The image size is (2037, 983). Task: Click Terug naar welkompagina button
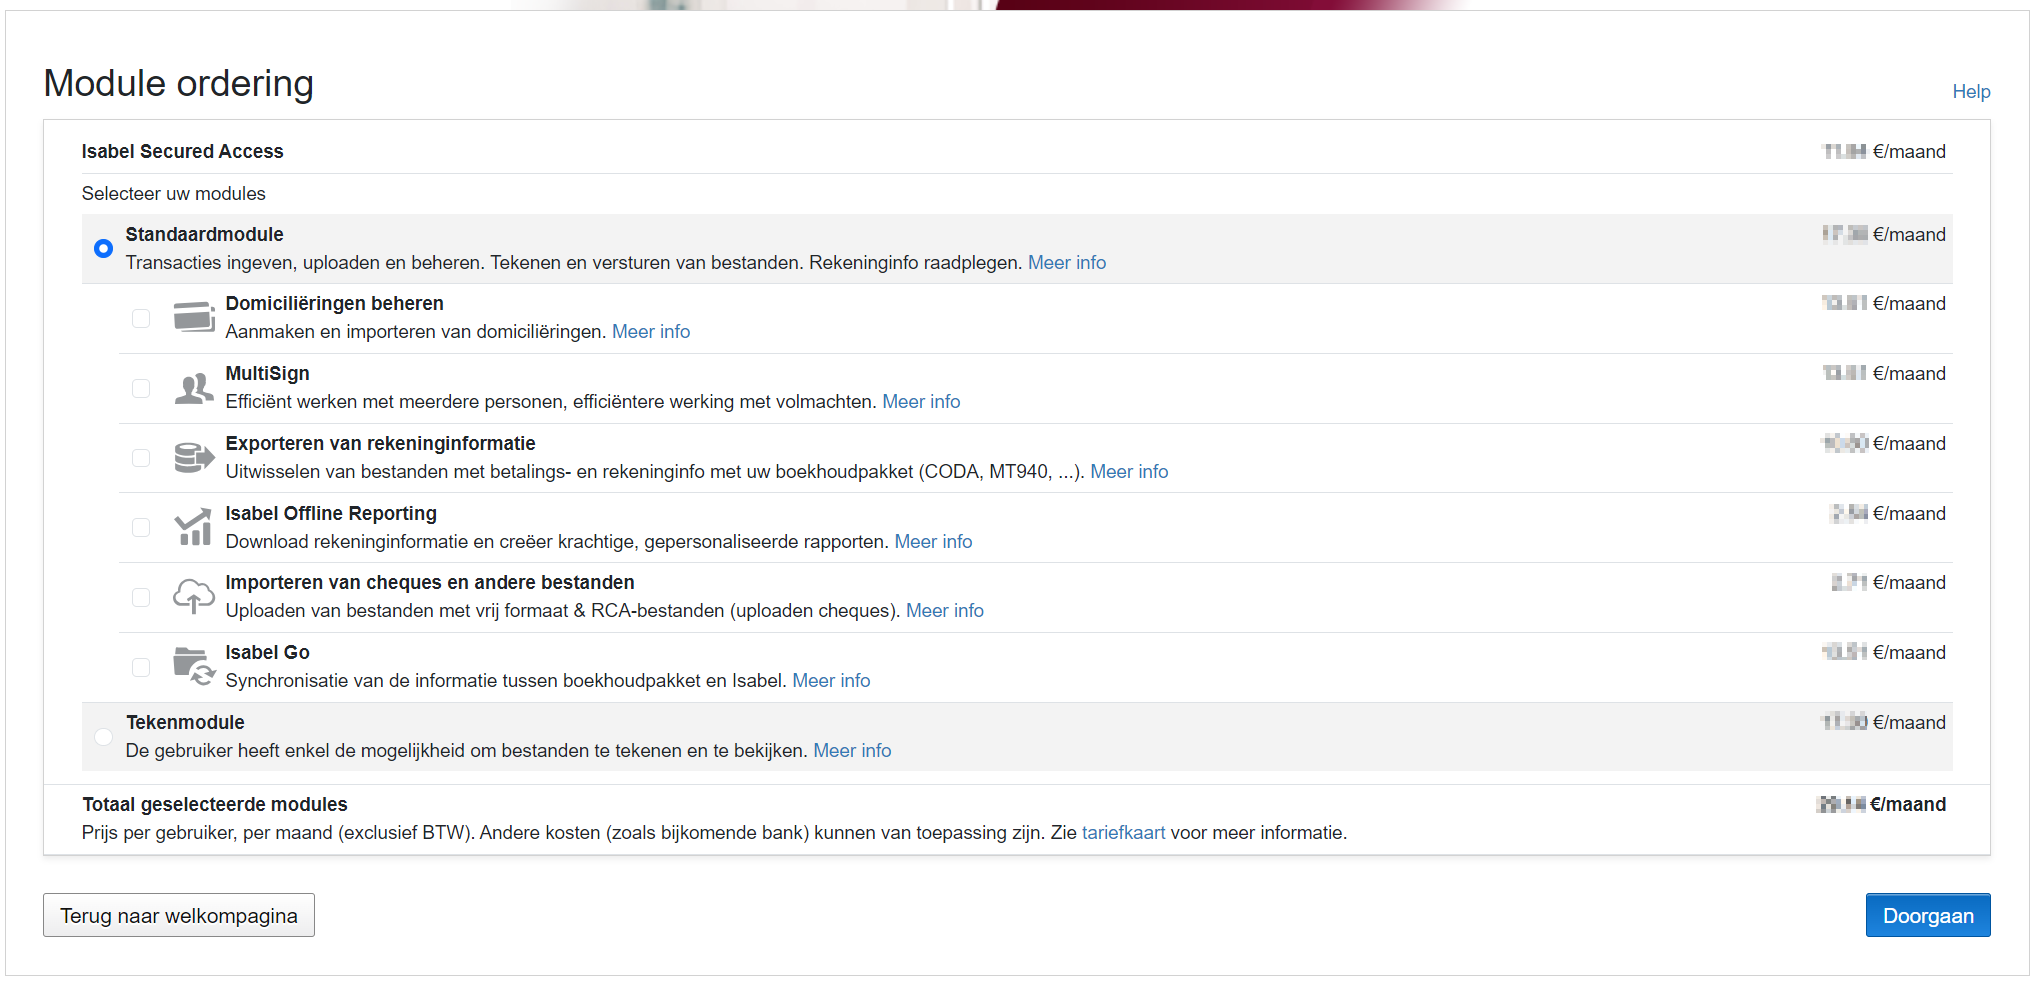click(179, 915)
